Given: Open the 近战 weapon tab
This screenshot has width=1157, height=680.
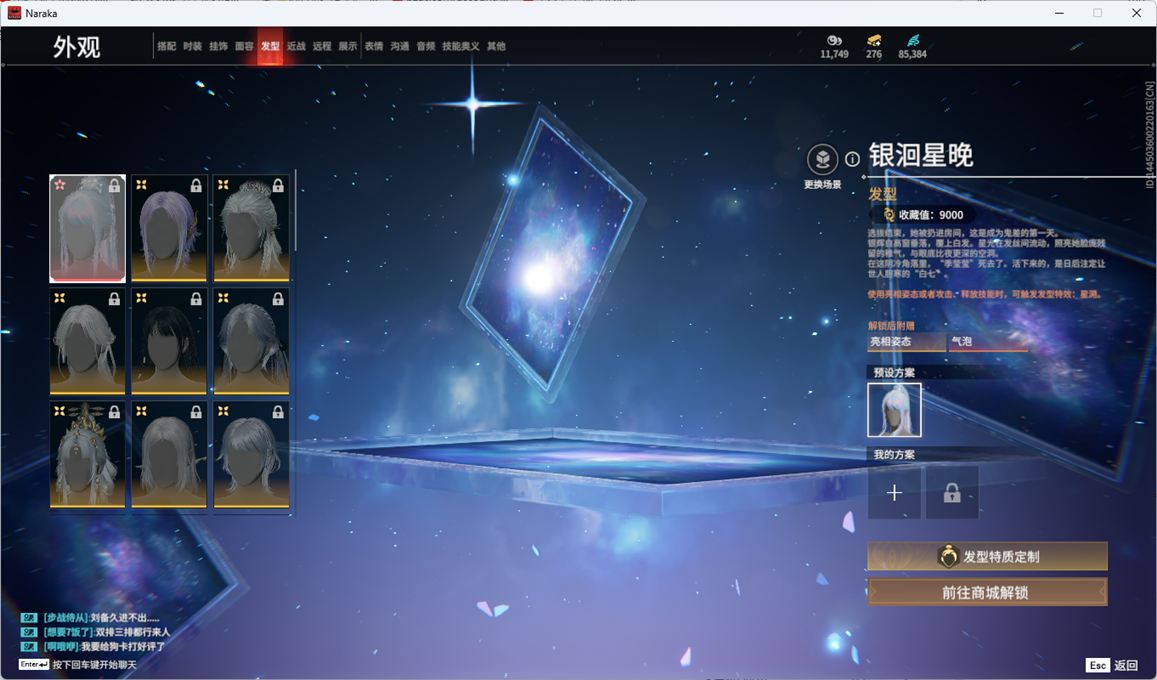Looking at the screenshot, I should [296, 46].
